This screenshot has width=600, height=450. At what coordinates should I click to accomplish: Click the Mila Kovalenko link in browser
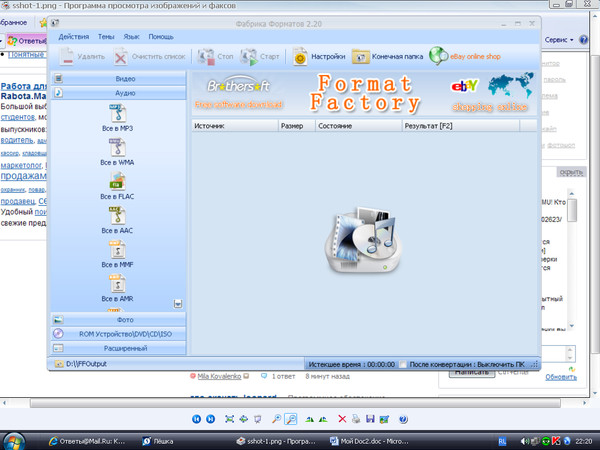tap(219, 377)
